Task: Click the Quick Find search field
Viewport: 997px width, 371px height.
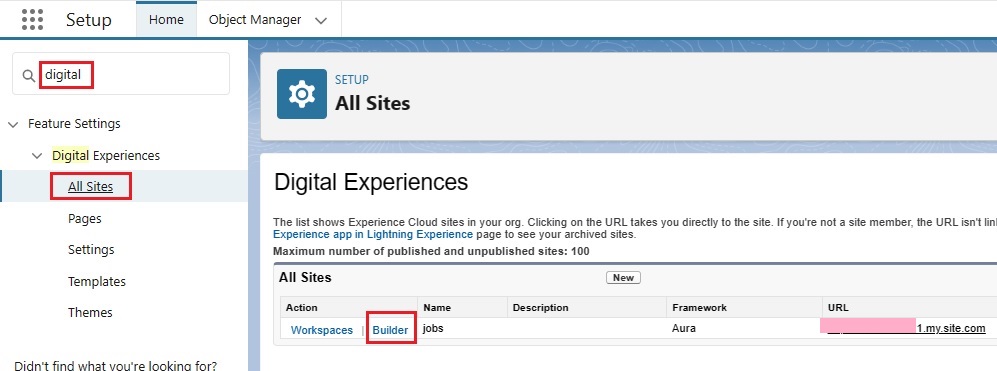Action: 121,74
